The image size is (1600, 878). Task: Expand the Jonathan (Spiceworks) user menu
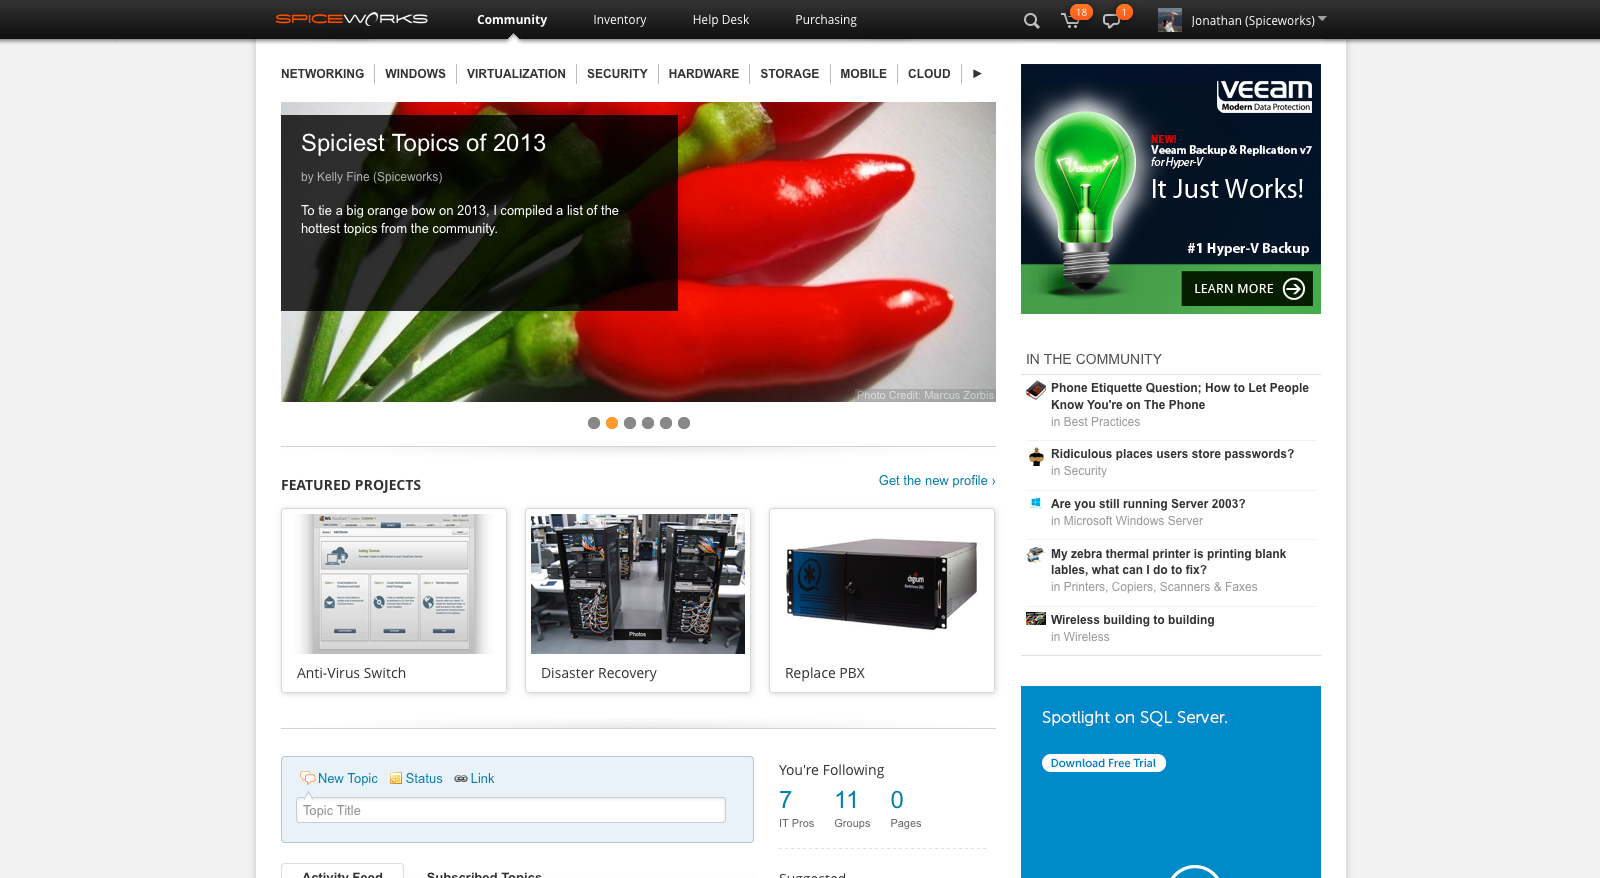point(1322,19)
